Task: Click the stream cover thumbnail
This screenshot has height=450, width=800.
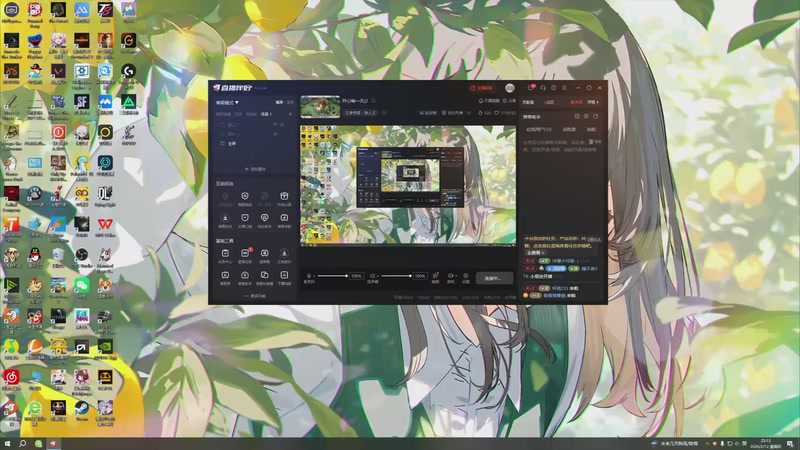Action: click(320, 107)
